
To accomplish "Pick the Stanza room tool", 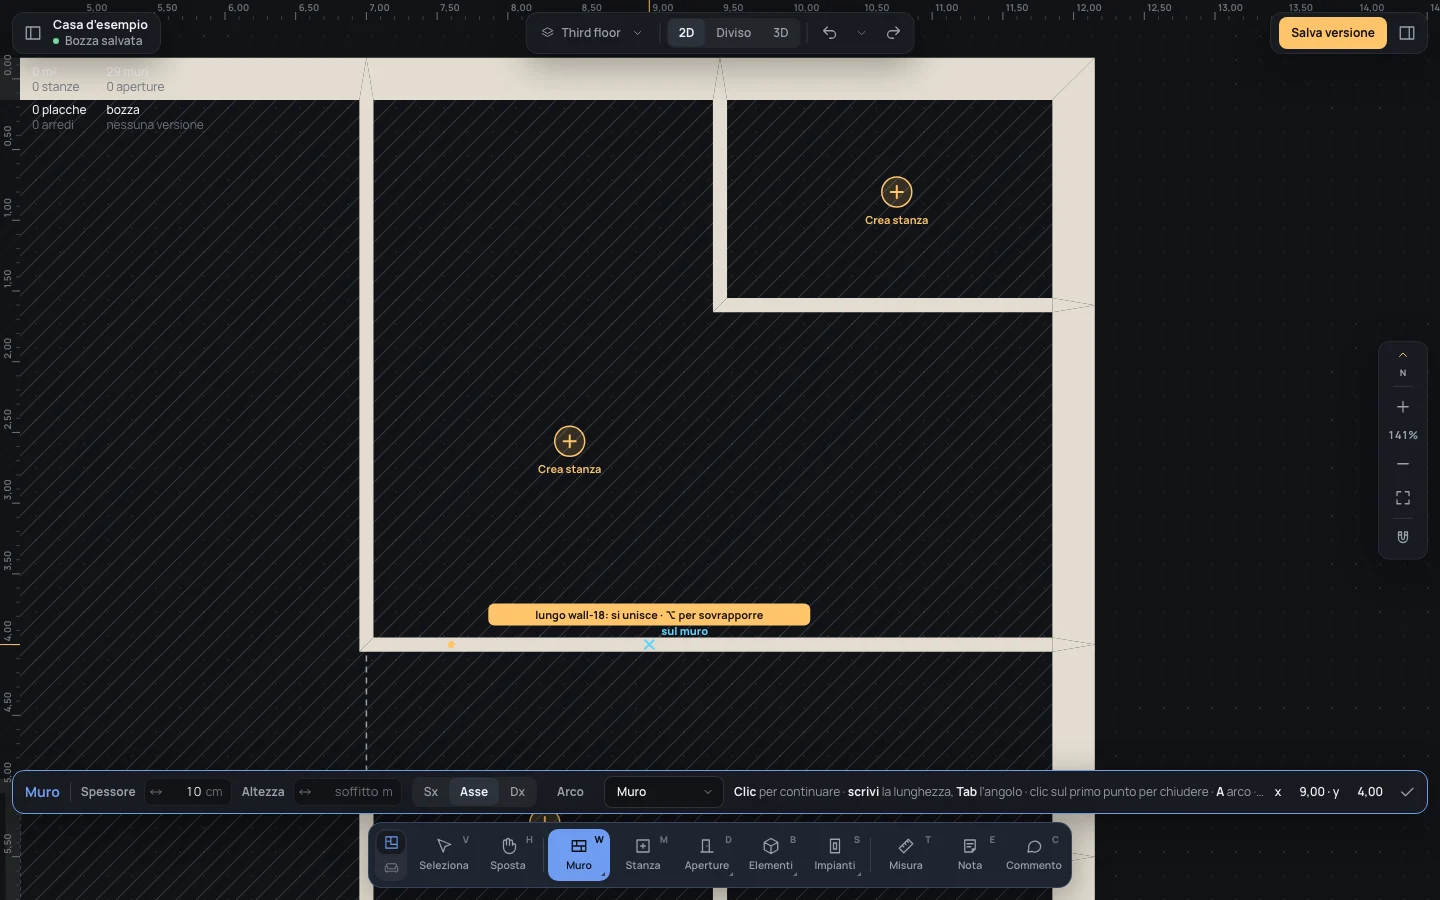I will (643, 855).
